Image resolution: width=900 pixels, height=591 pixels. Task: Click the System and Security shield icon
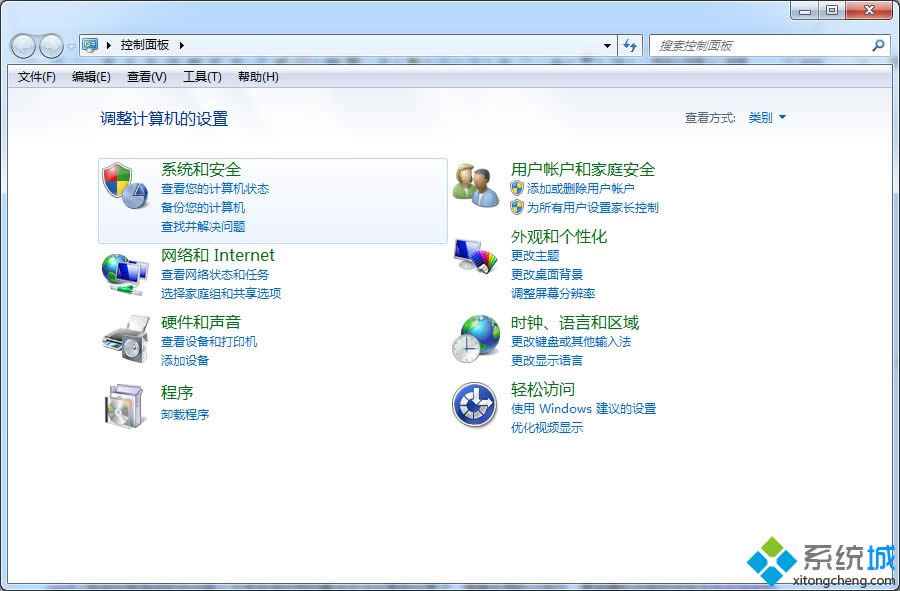125,186
